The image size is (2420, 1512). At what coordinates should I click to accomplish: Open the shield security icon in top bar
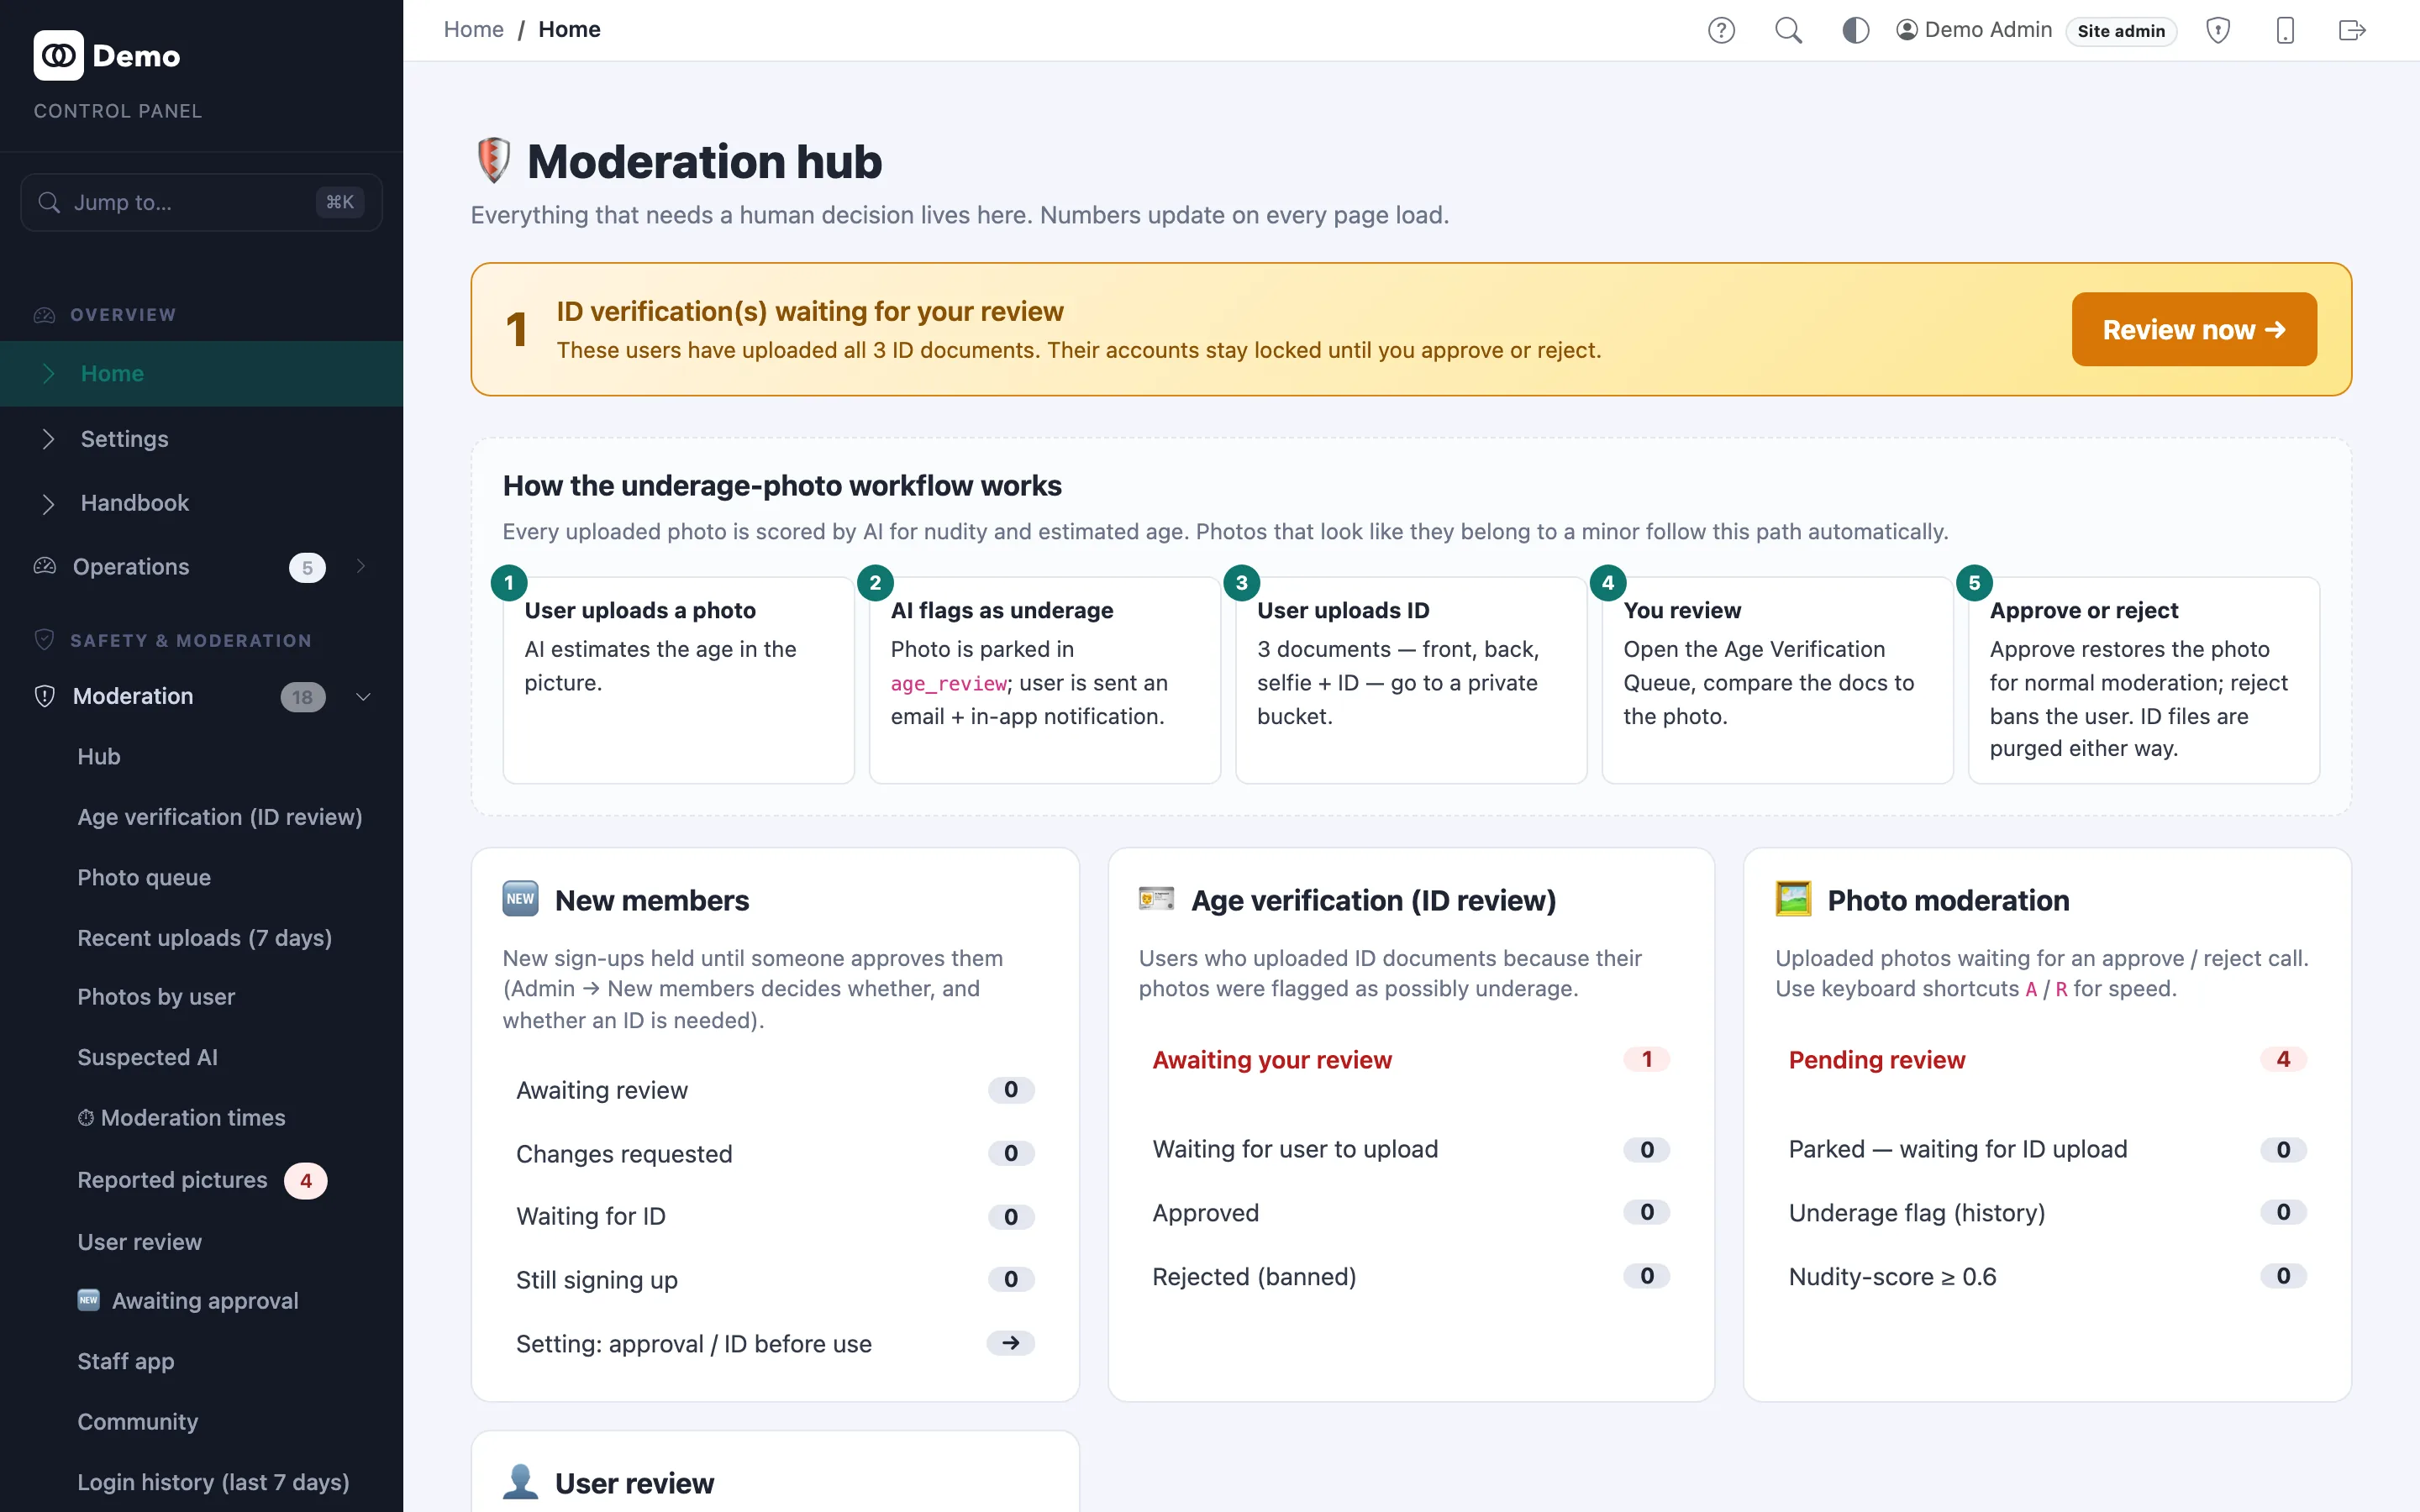[x=2218, y=30]
